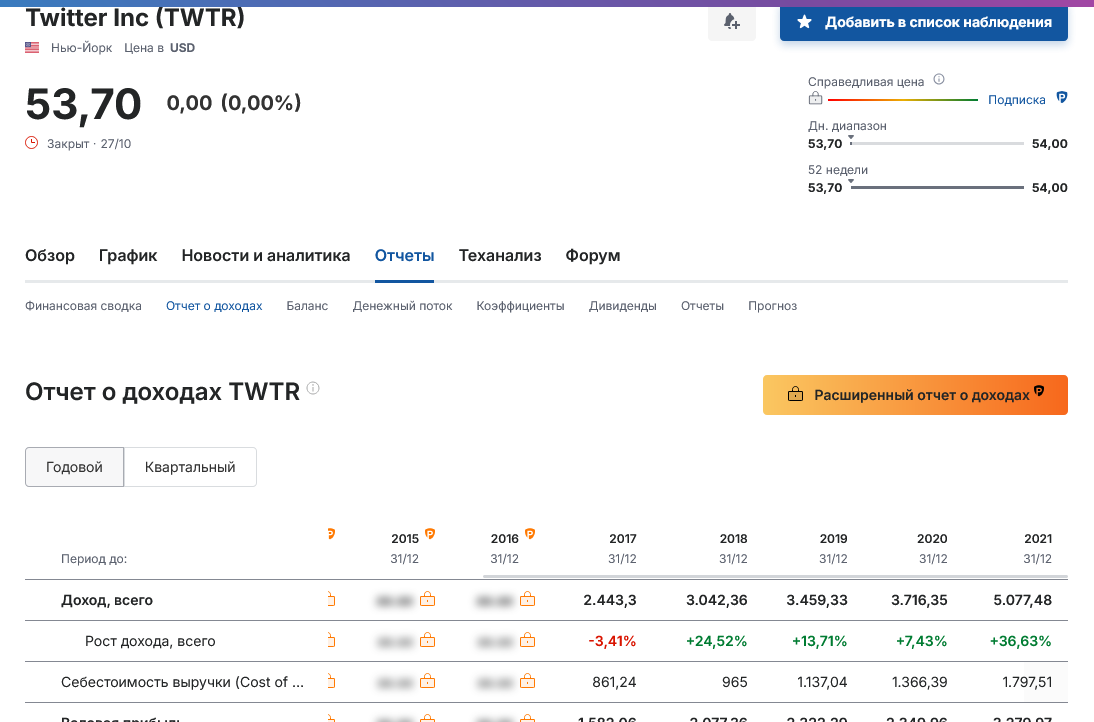The image size is (1094, 722).
Task: Switch to the Квартальный period toggle
Action: pos(190,467)
